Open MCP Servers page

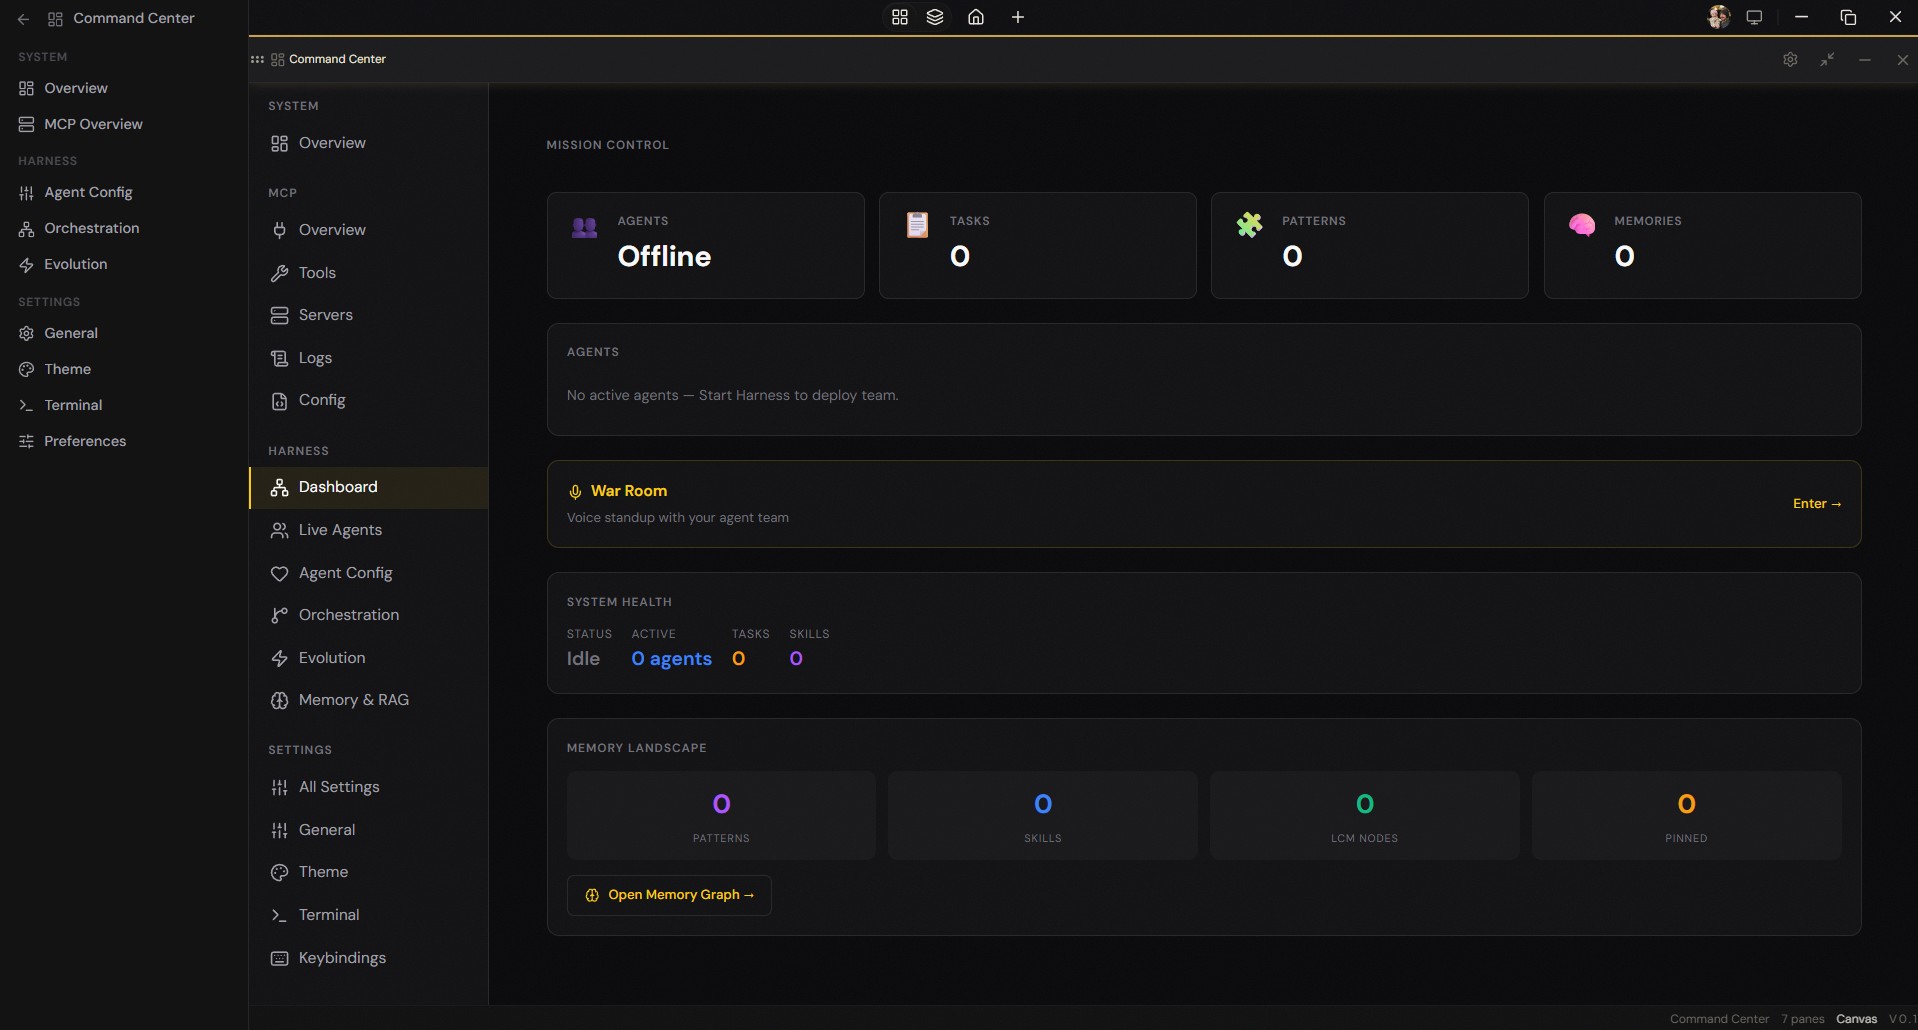tap(325, 315)
